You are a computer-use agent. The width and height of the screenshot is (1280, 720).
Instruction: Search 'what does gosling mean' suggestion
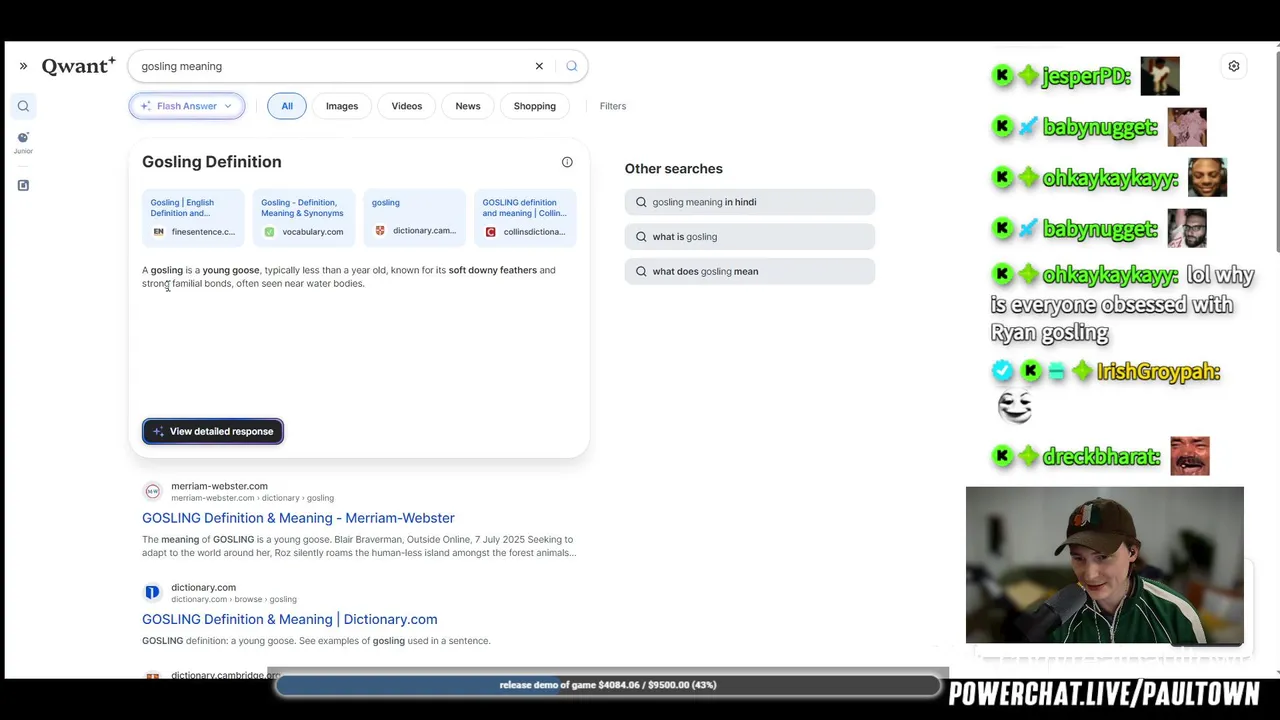pos(750,271)
